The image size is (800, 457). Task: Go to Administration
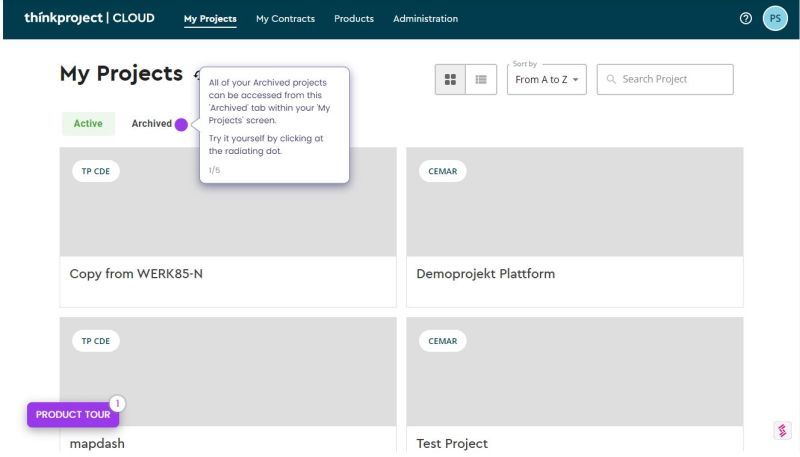(425, 19)
